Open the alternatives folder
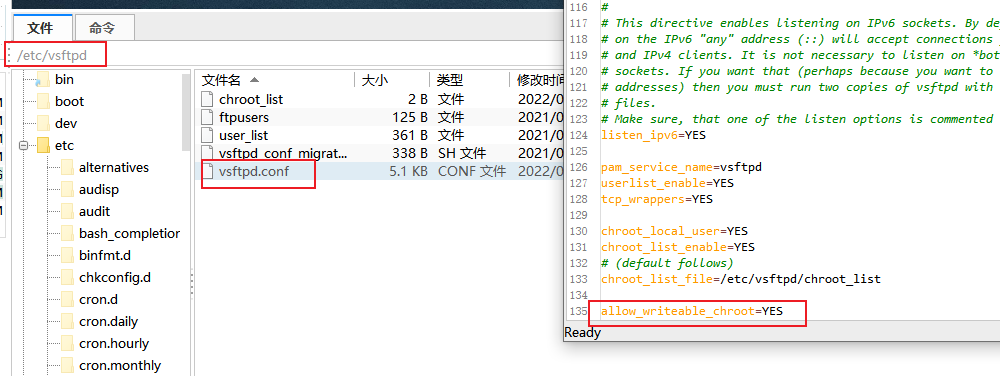Image resolution: width=1000 pixels, height=376 pixels. (114, 168)
